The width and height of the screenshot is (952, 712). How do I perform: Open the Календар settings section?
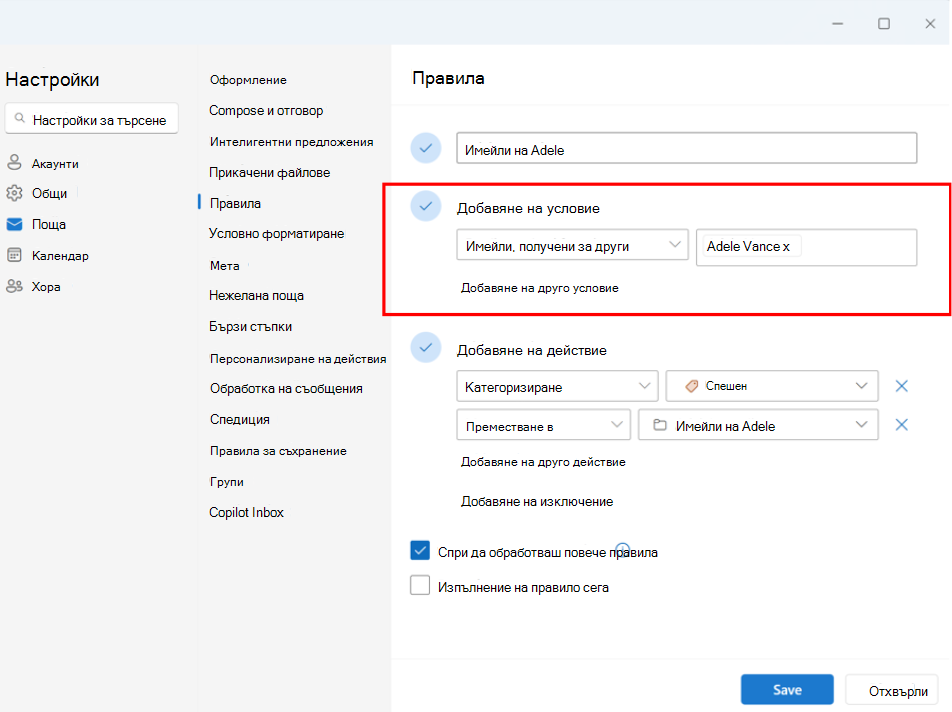click(47, 256)
